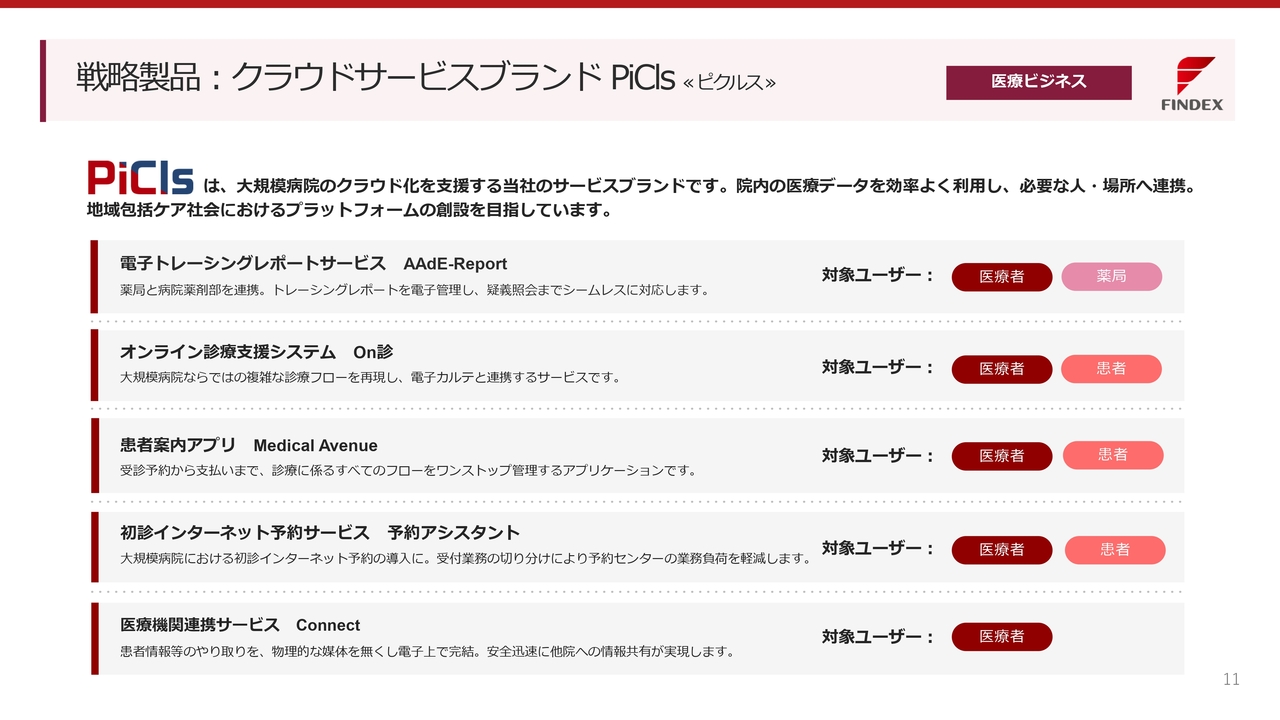Screen dimensions: 1280x720
Task: Select the 医療者 tag for Medical Avenue
Action: (1001, 456)
